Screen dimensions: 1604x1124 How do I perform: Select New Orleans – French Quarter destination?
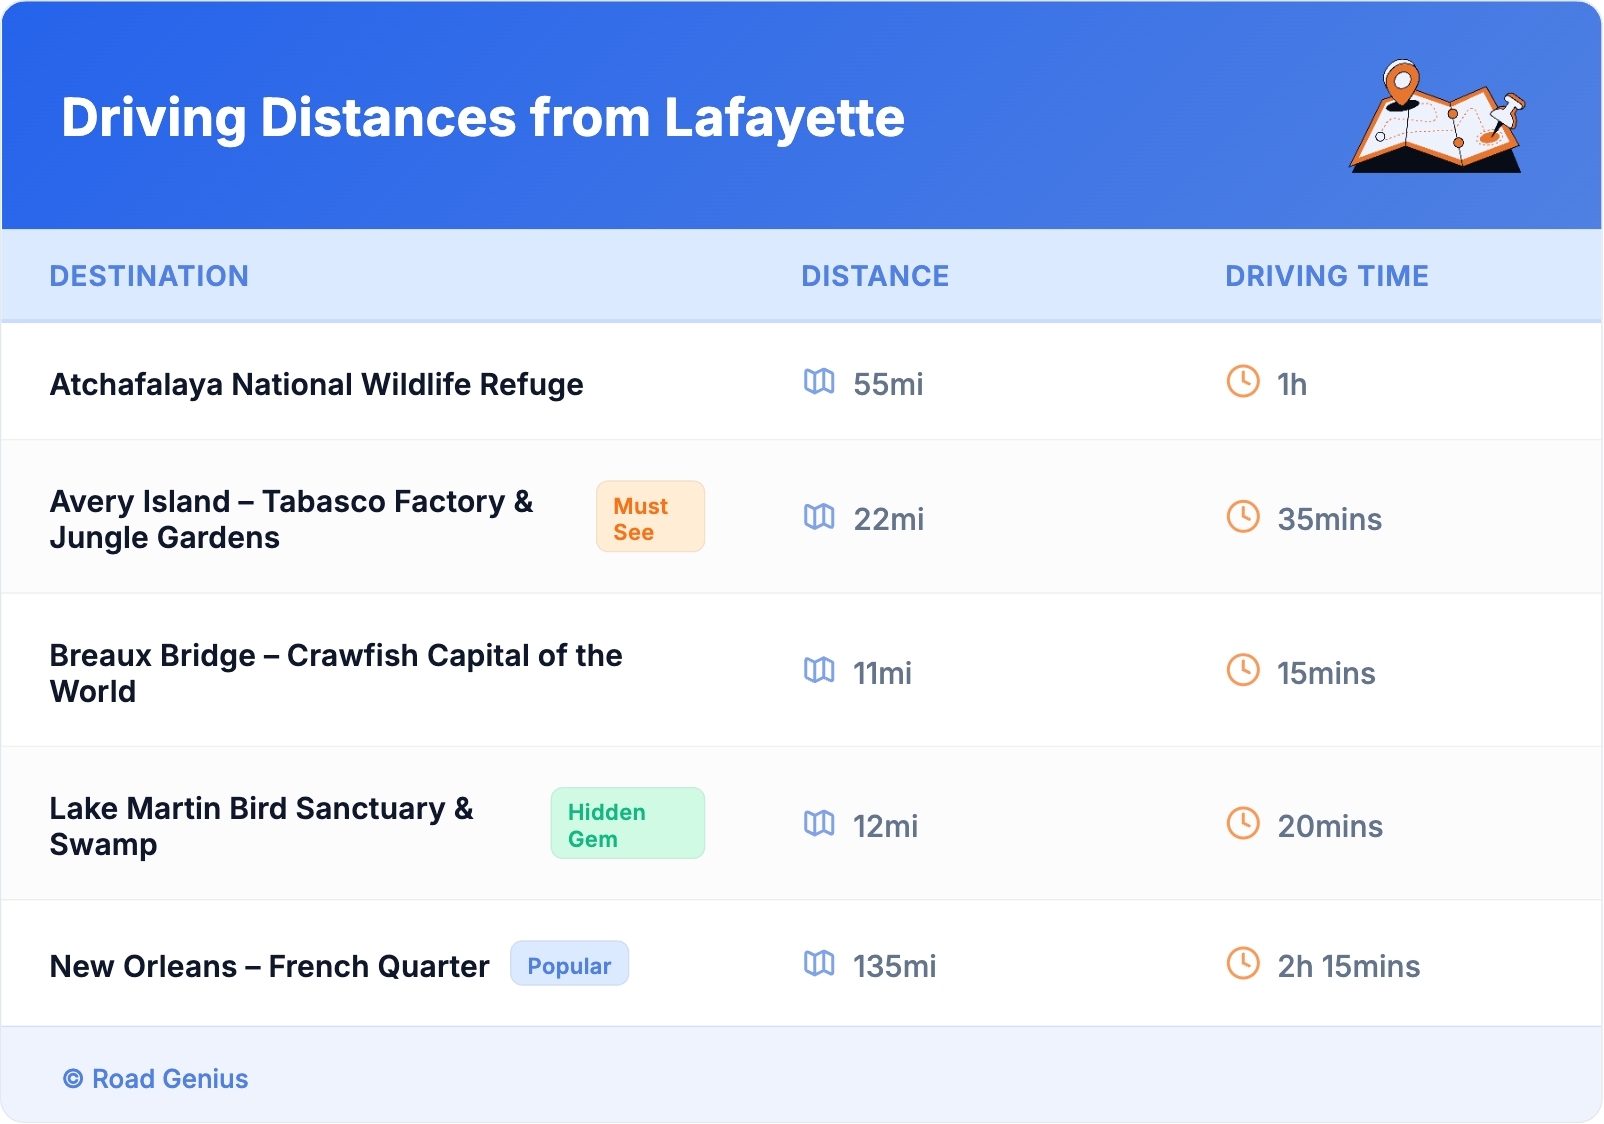pos(269,967)
